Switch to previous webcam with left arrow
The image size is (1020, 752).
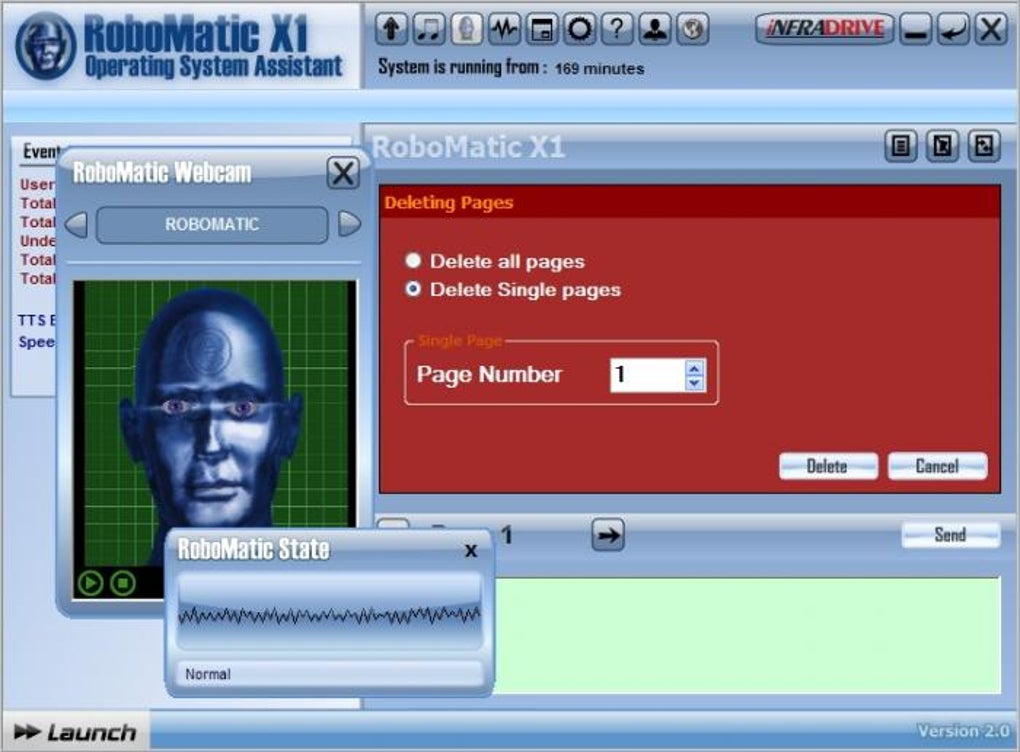77,224
